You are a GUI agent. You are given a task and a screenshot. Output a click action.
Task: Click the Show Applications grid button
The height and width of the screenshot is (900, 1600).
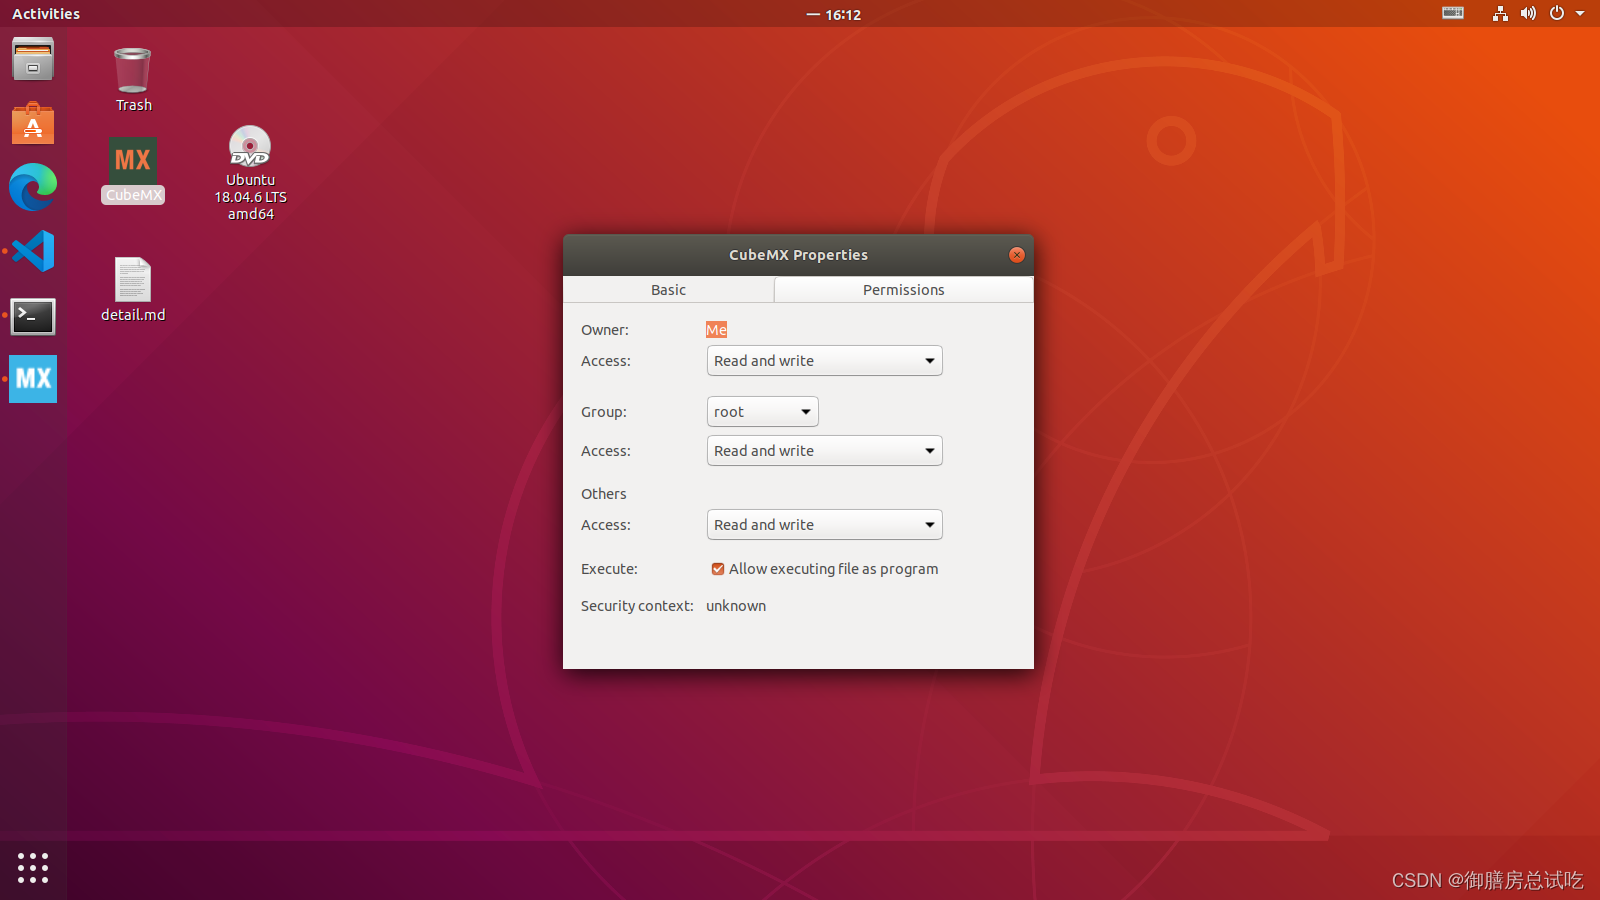point(33,868)
